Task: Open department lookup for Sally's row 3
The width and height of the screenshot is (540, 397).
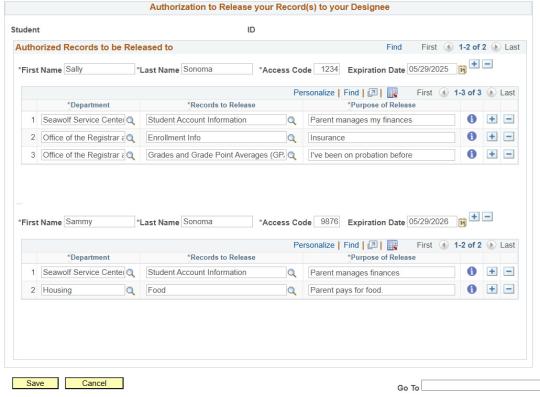Action: coord(130,156)
